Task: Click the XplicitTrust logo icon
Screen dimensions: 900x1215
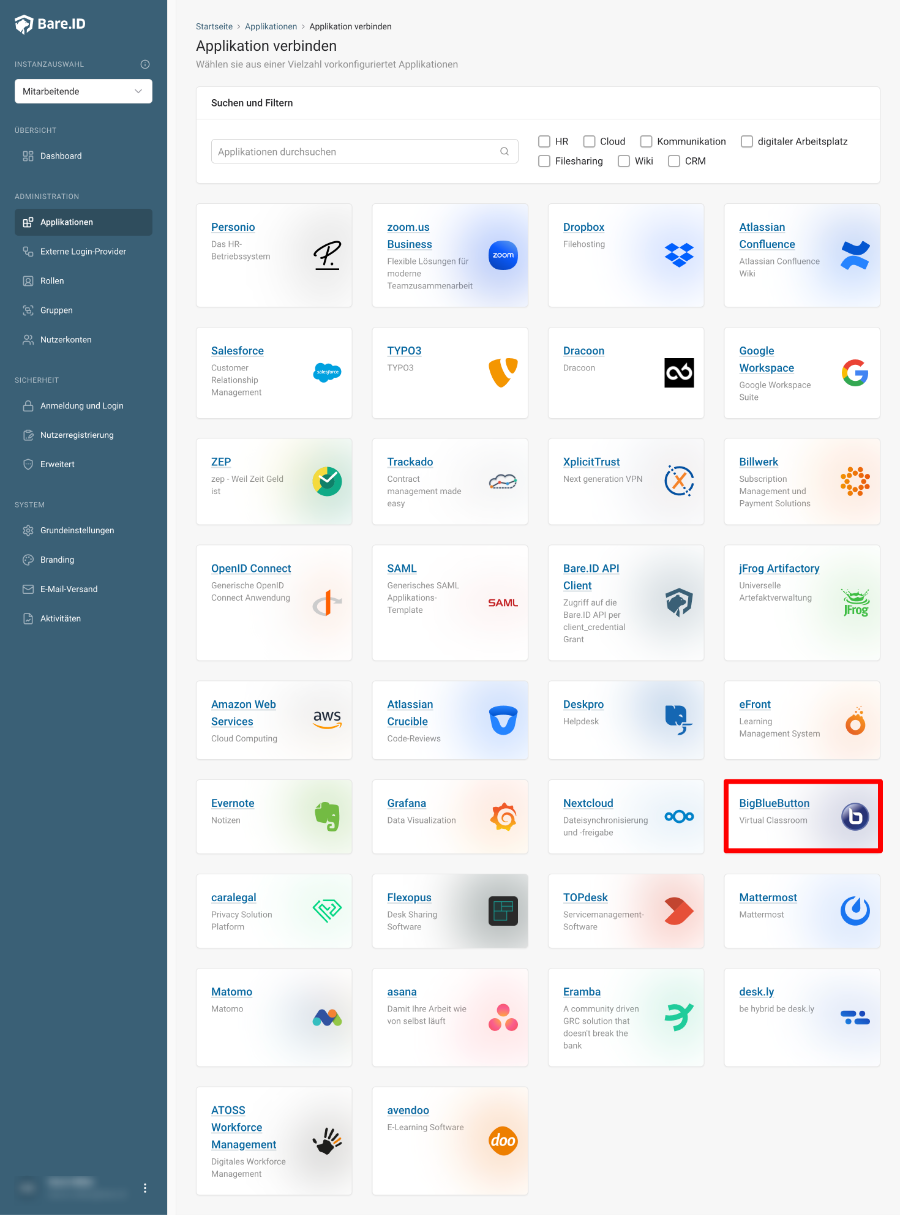Action: point(679,481)
